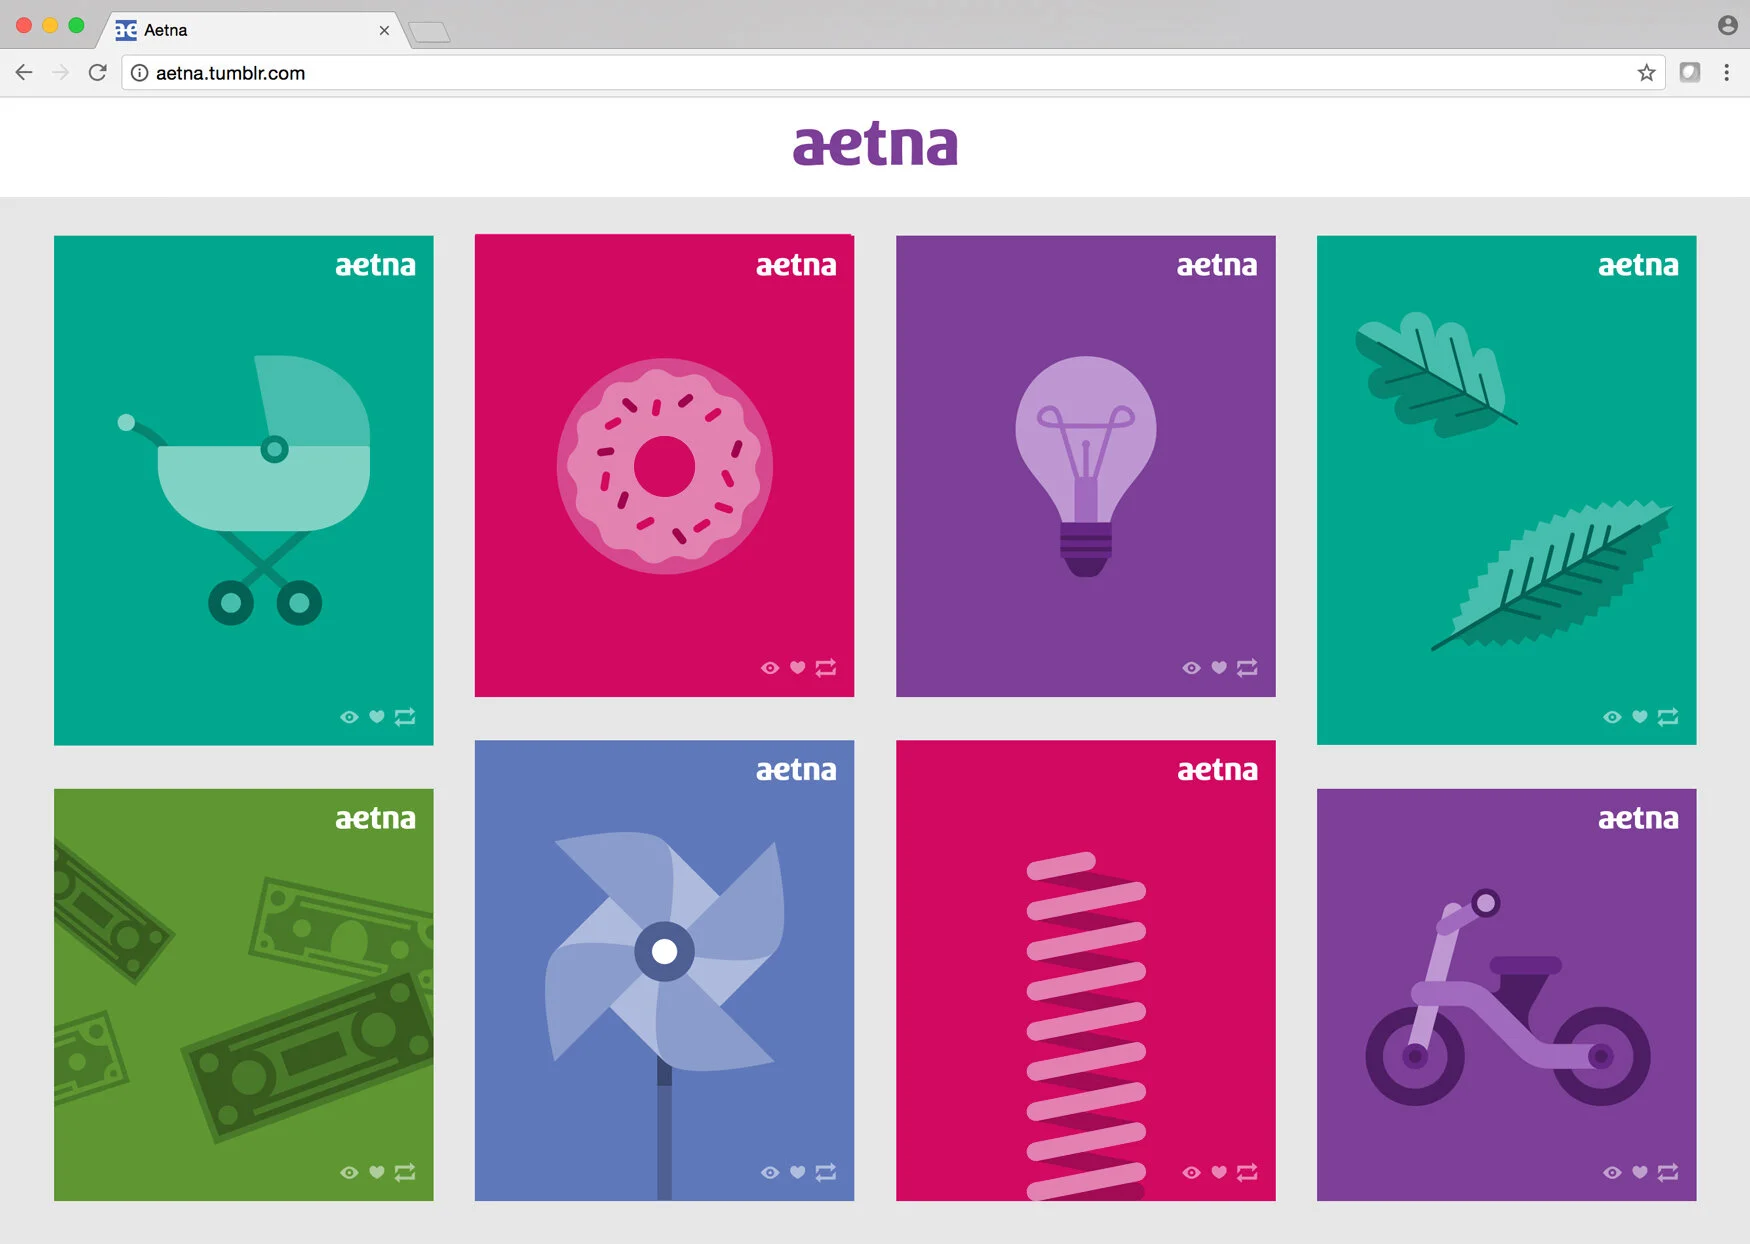Image resolution: width=1750 pixels, height=1244 pixels.
Task: Select the Aetna browser tab
Action: pos(252,30)
